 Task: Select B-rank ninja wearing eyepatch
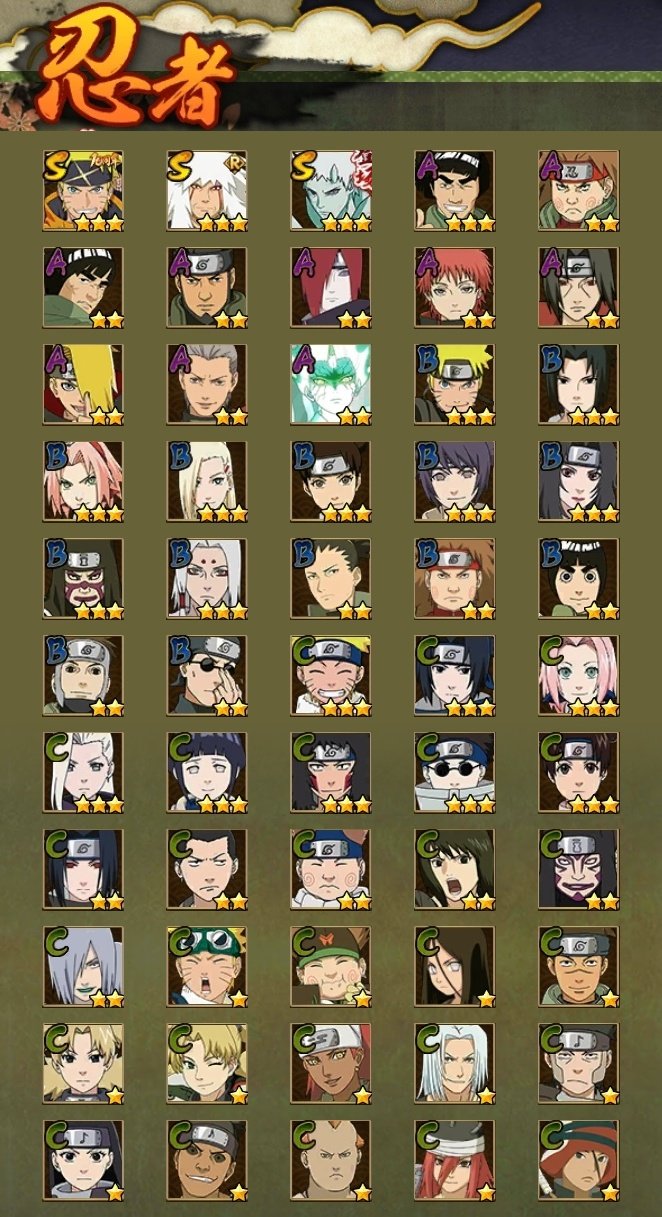pyautogui.click(x=207, y=676)
